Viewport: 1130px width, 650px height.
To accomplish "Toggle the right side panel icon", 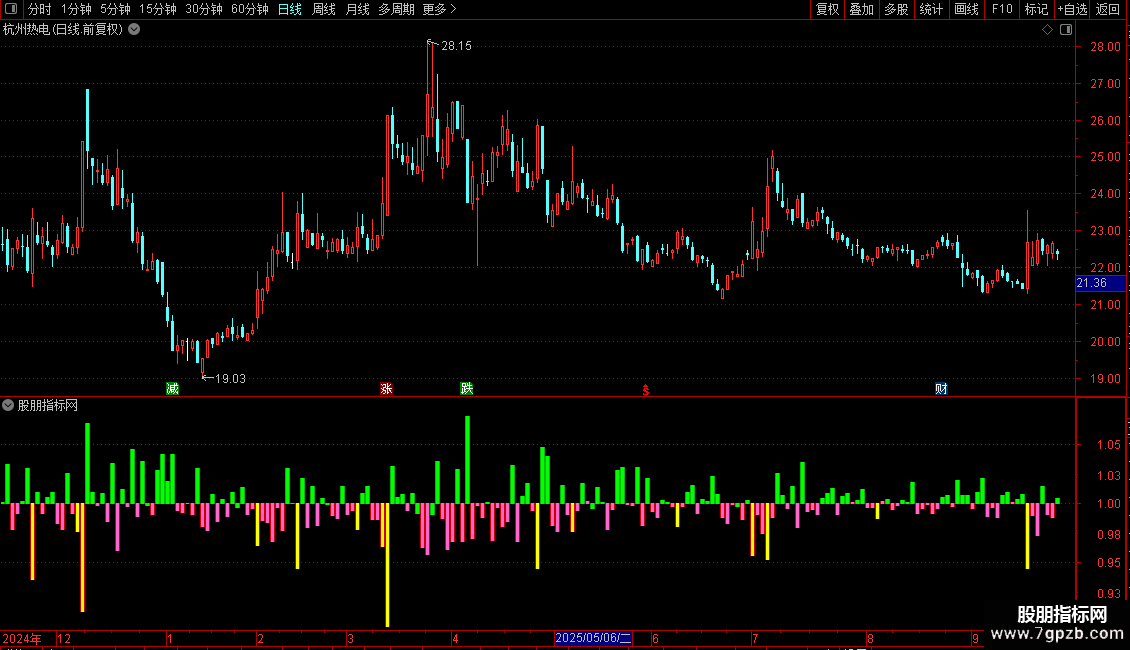I will coord(1066,30).
